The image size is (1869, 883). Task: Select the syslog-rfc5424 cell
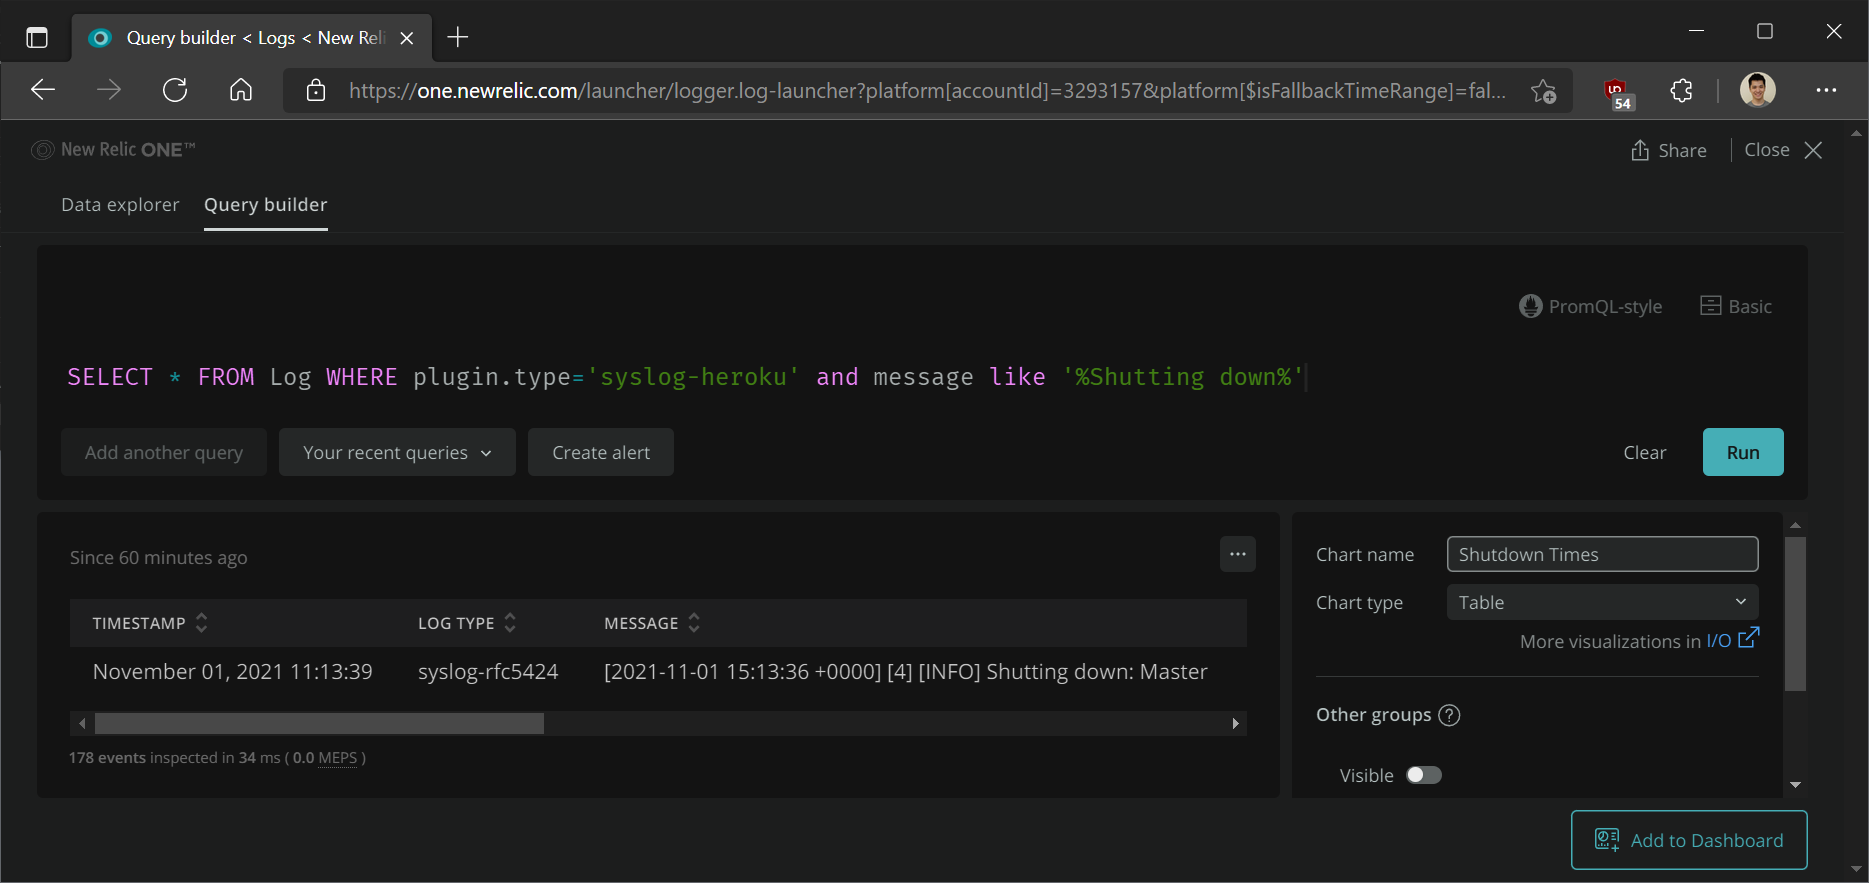click(488, 672)
